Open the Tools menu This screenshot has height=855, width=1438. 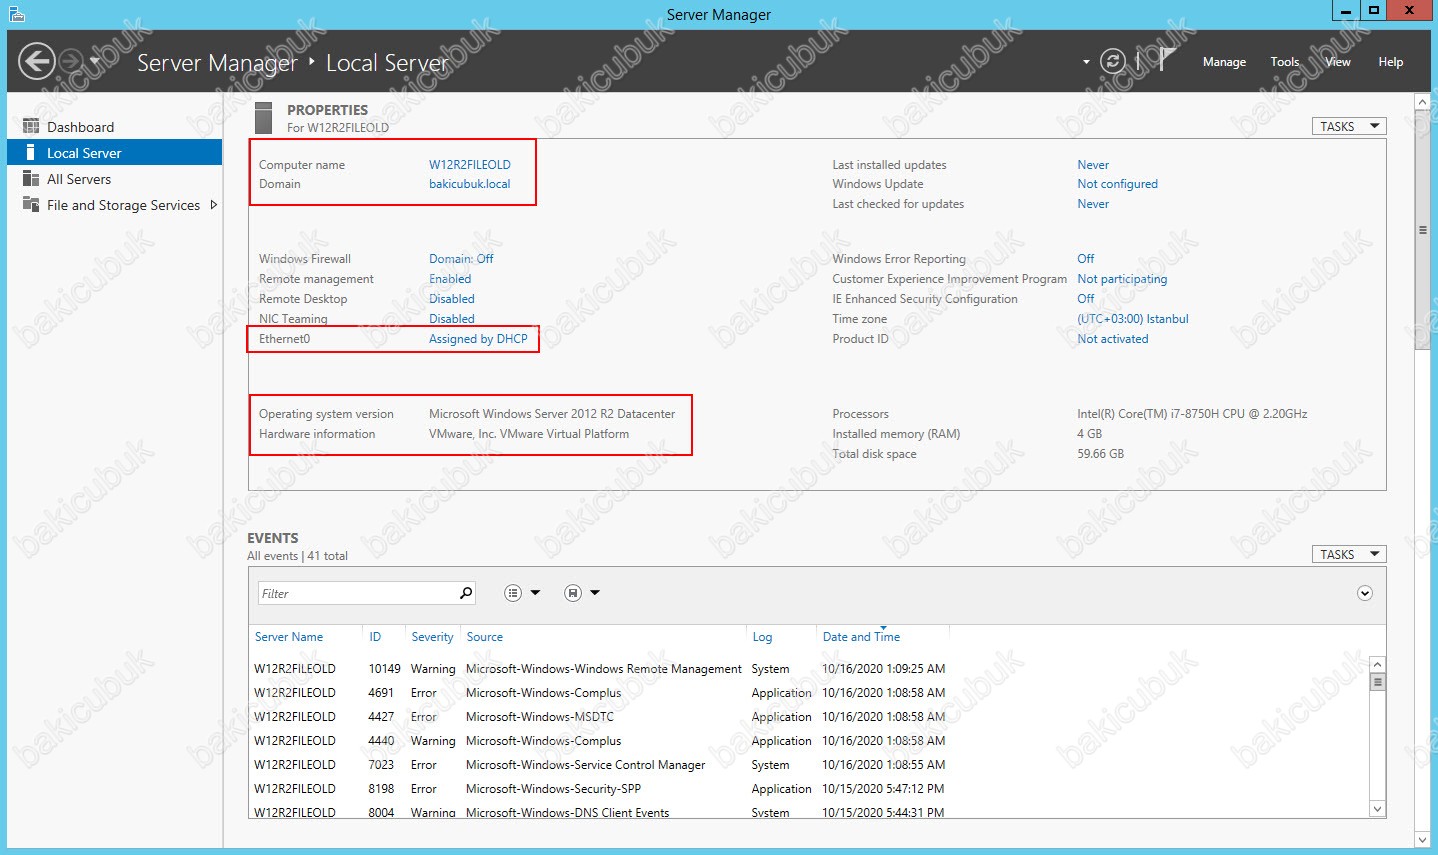pyautogui.click(x=1285, y=62)
